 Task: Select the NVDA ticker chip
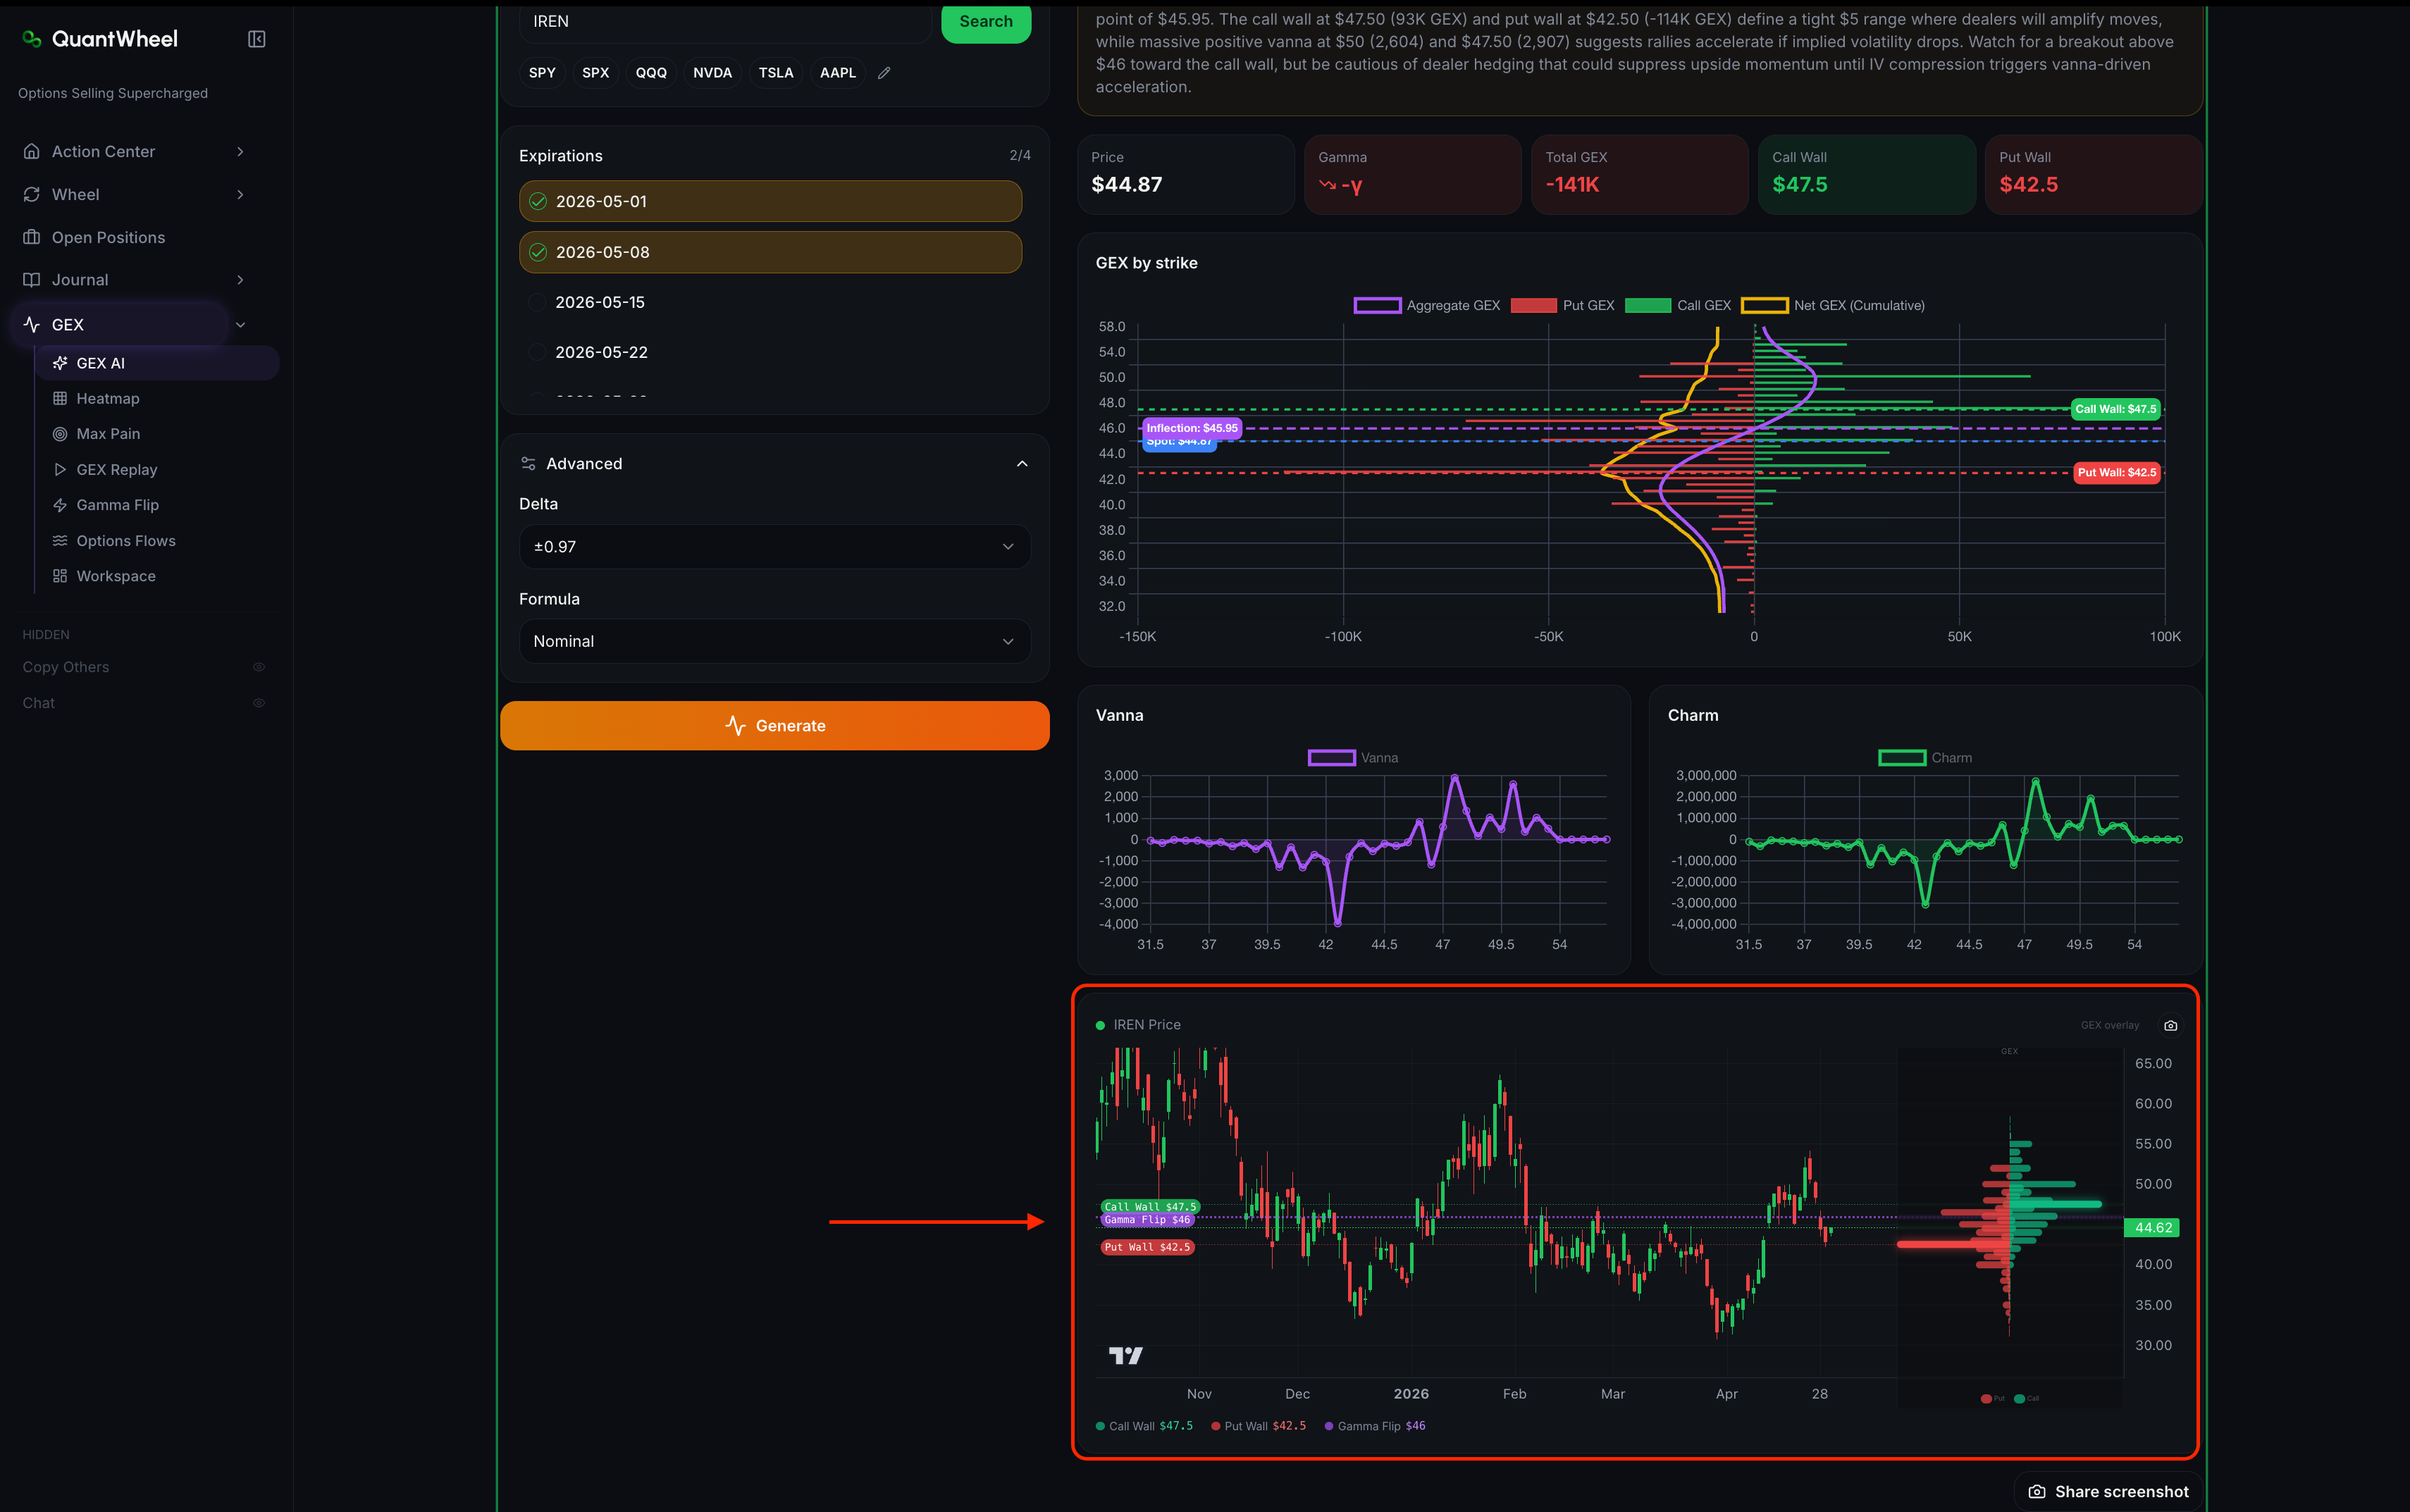pos(713,73)
